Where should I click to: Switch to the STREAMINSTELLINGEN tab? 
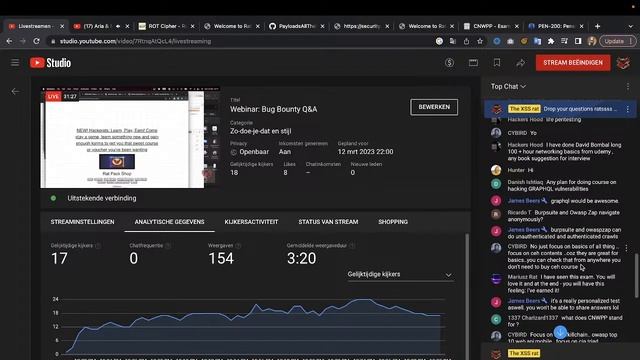coord(82,222)
